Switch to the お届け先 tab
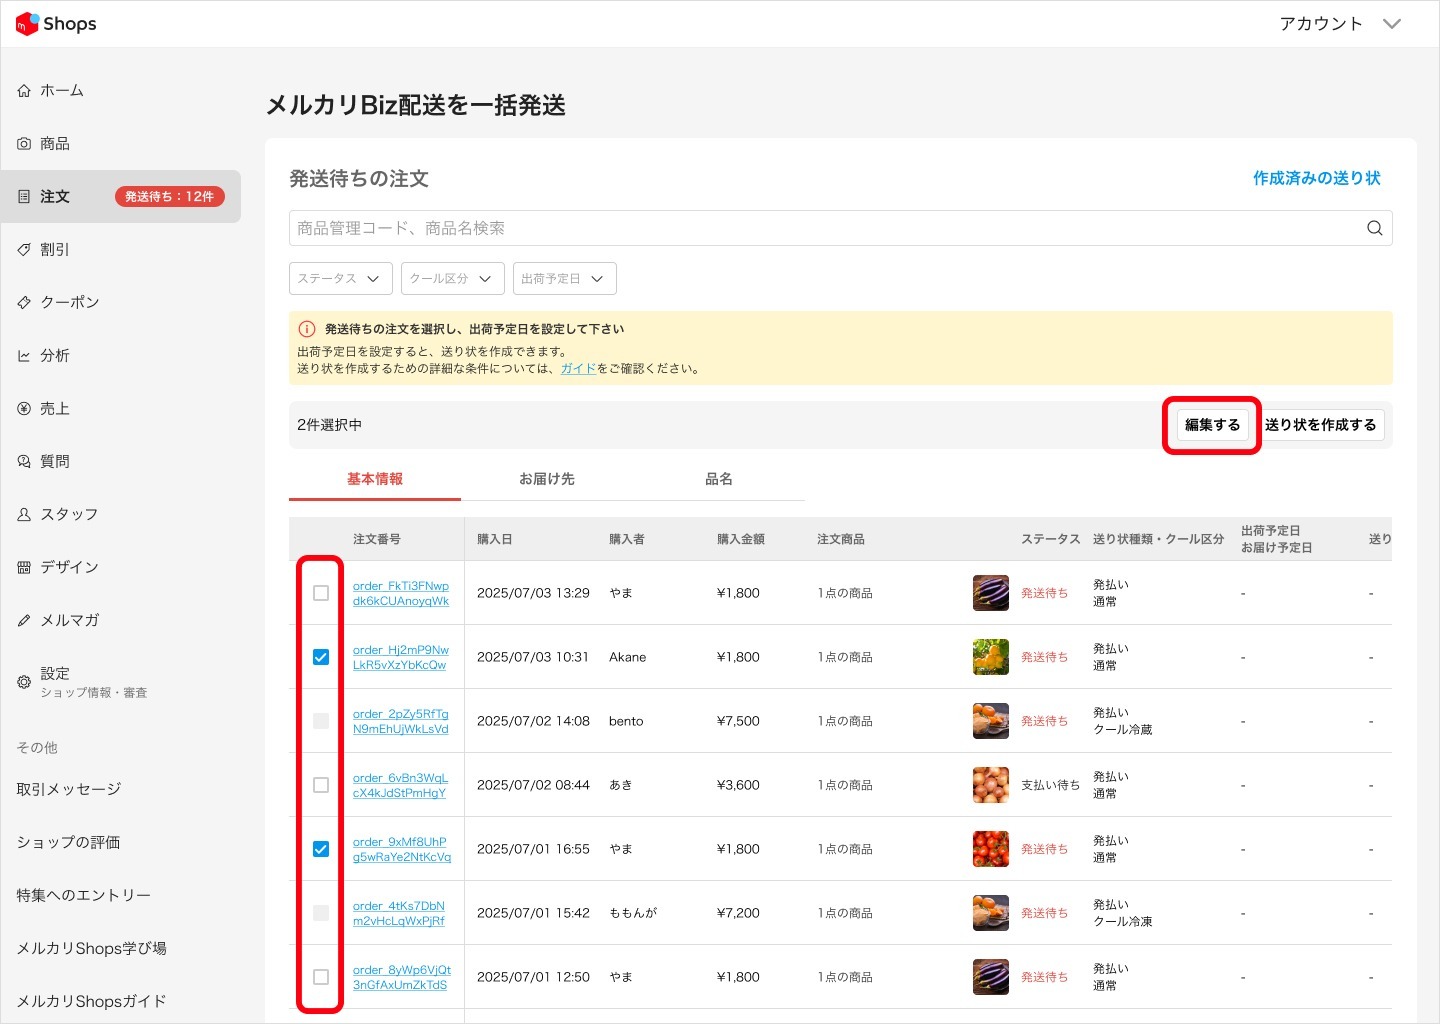 point(547,479)
